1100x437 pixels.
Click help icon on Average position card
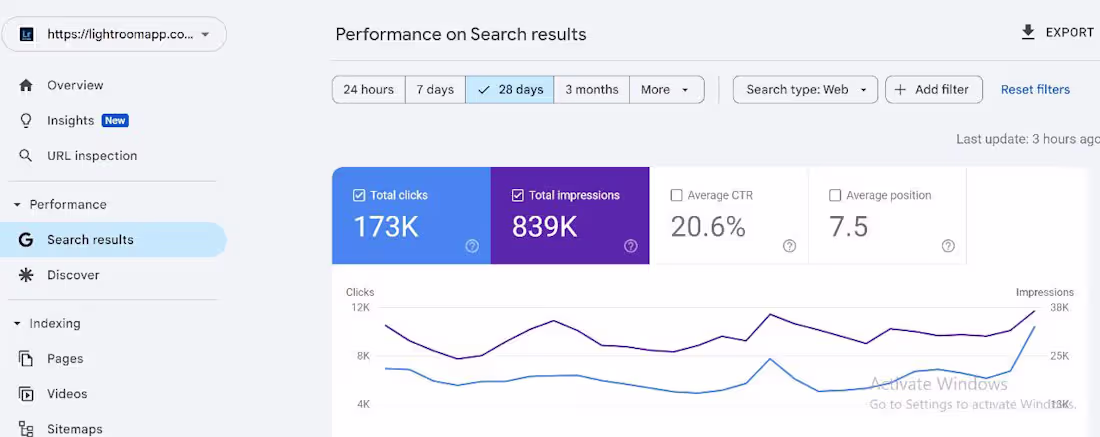[x=948, y=246]
